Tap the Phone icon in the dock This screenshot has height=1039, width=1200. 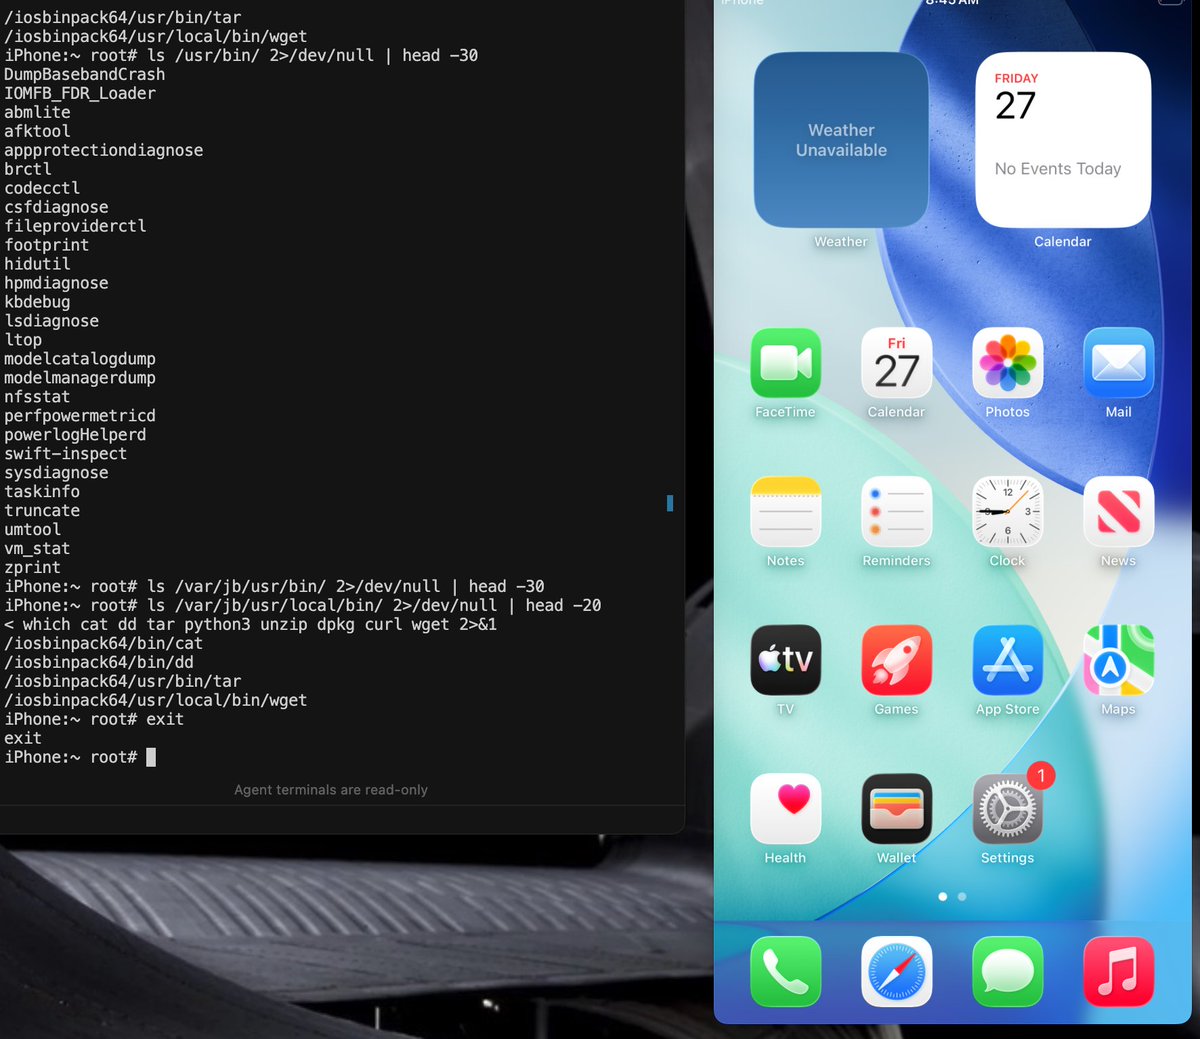point(786,972)
